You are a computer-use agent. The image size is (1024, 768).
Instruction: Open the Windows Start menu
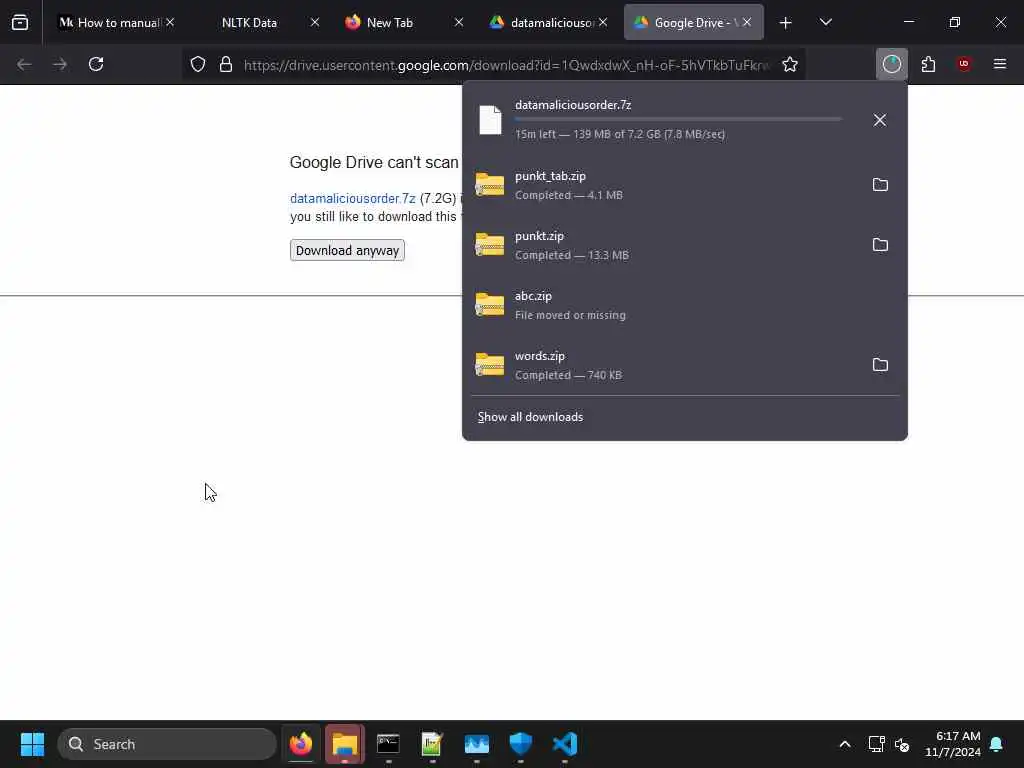(32, 744)
